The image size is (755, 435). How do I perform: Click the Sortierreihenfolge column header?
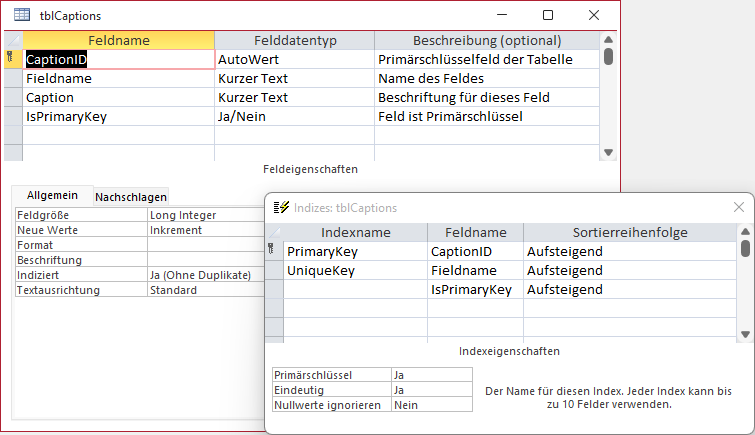pos(630,232)
